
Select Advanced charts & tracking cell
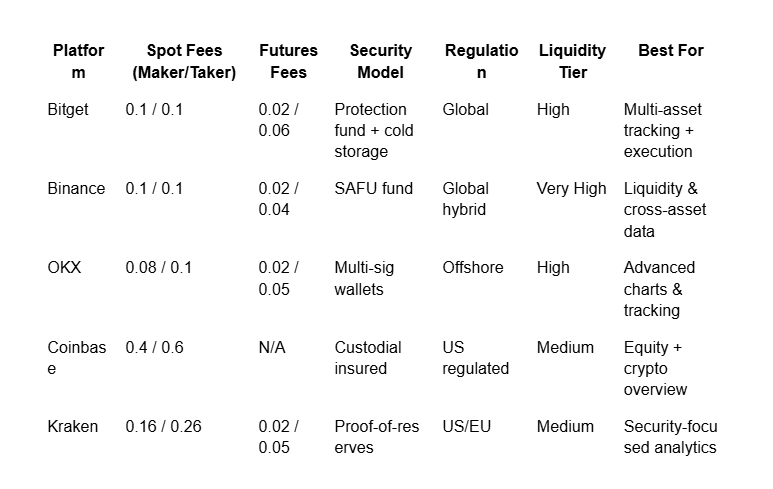pyautogui.click(x=659, y=289)
